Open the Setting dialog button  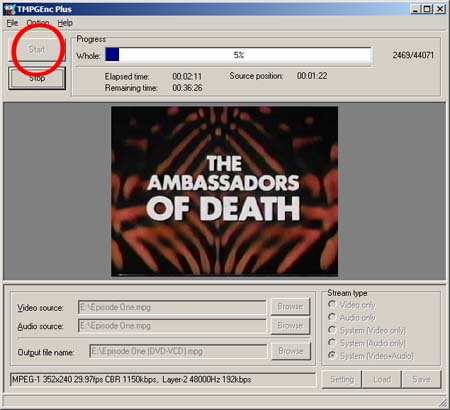coord(342,379)
